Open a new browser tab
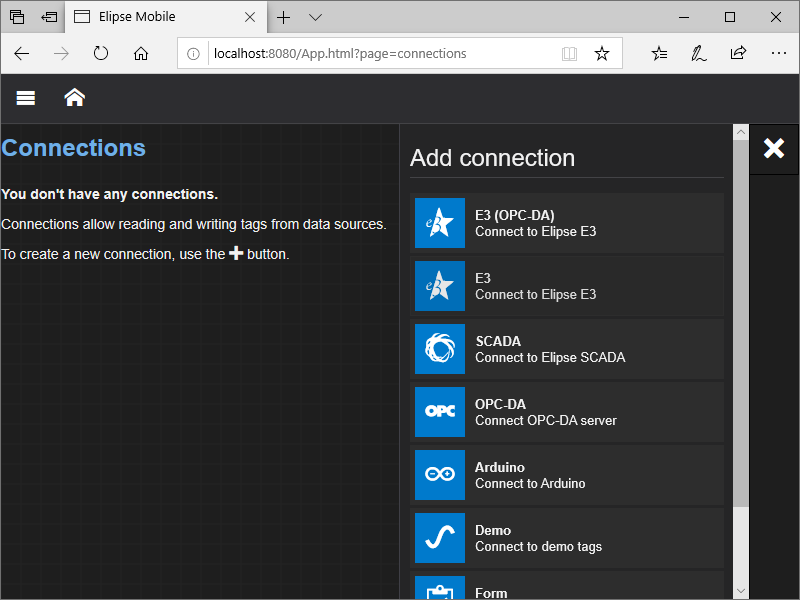This screenshot has width=800, height=600. (x=284, y=17)
